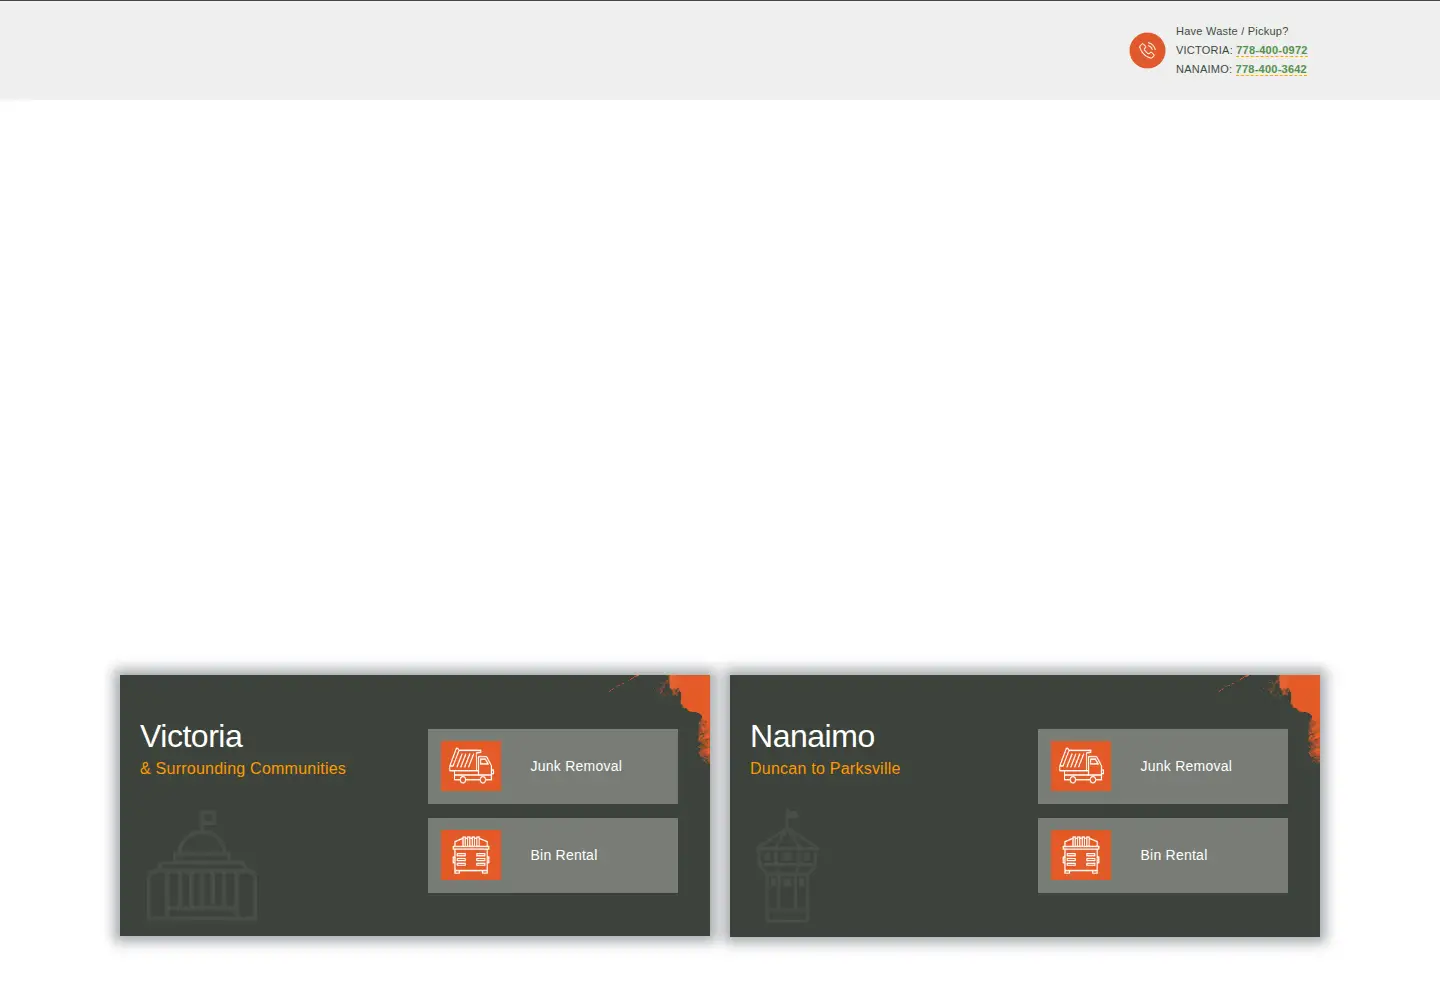Screen dimensions: 1440x1000
Task: Click 'Duncan to Parksville' subtitle
Action: point(825,768)
